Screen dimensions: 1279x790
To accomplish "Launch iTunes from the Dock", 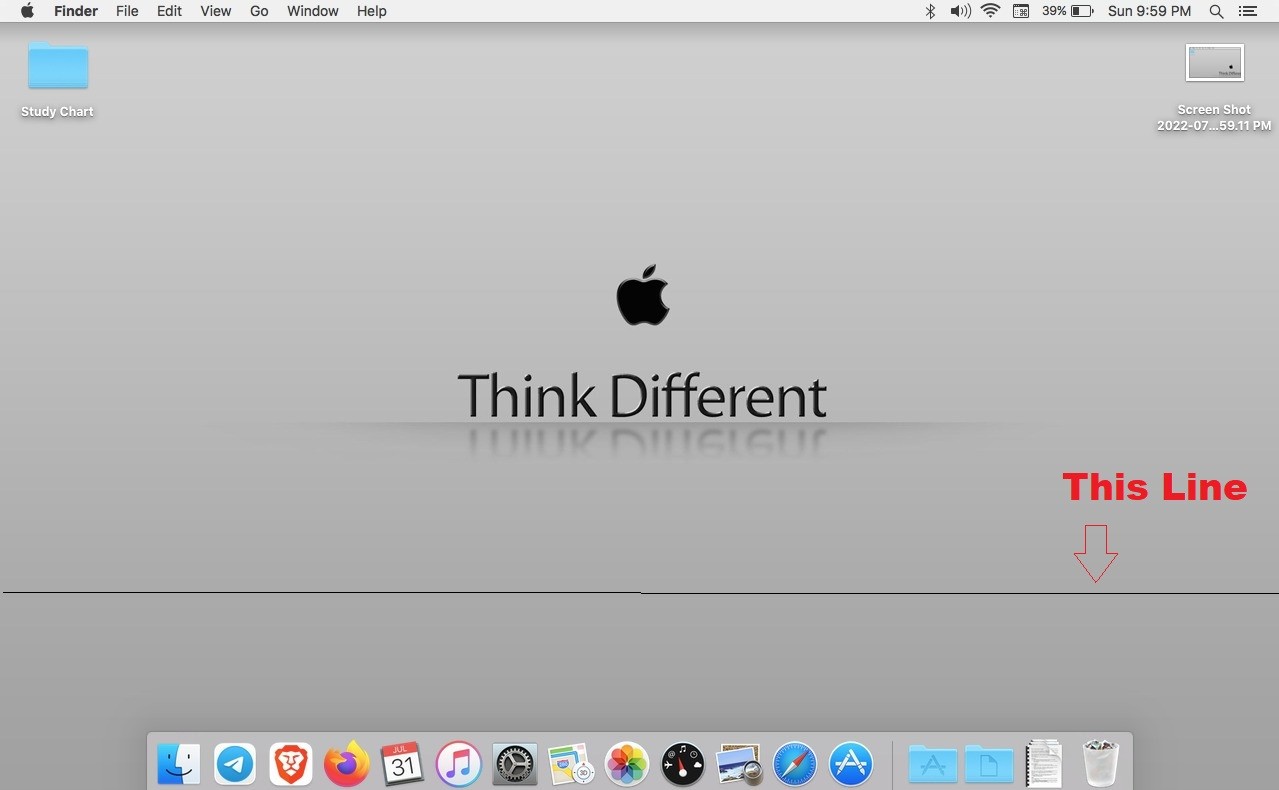I will pos(459,765).
